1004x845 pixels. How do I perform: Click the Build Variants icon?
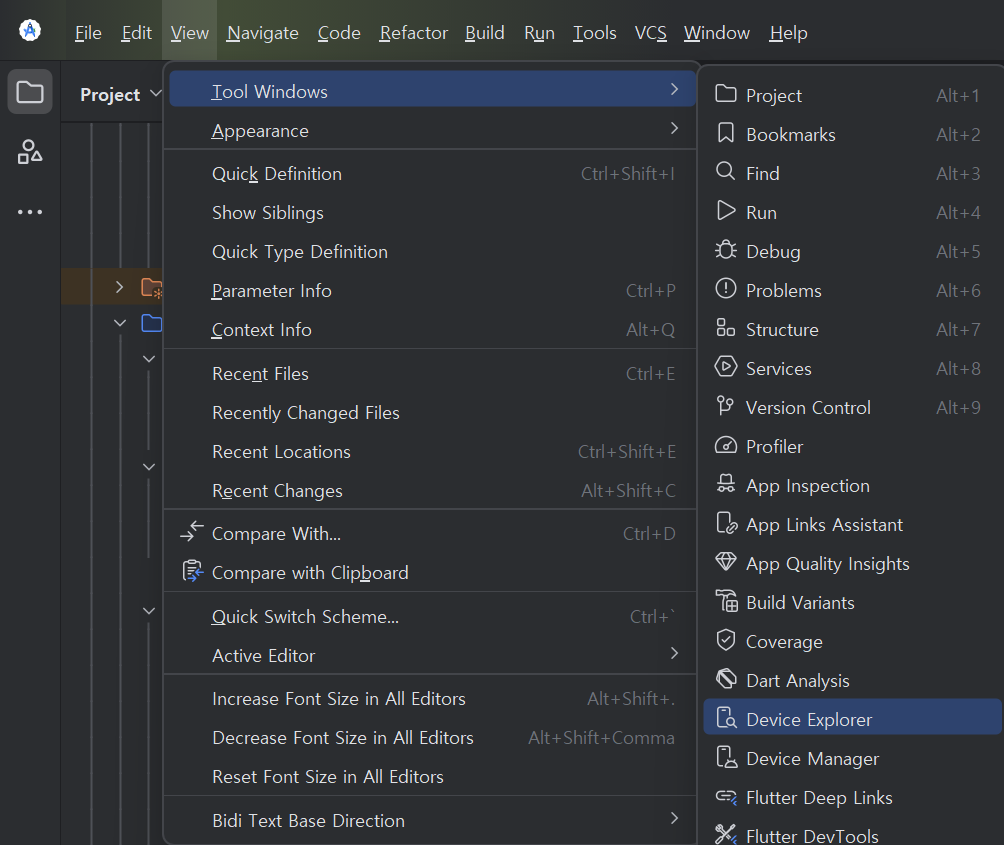click(x=727, y=601)
